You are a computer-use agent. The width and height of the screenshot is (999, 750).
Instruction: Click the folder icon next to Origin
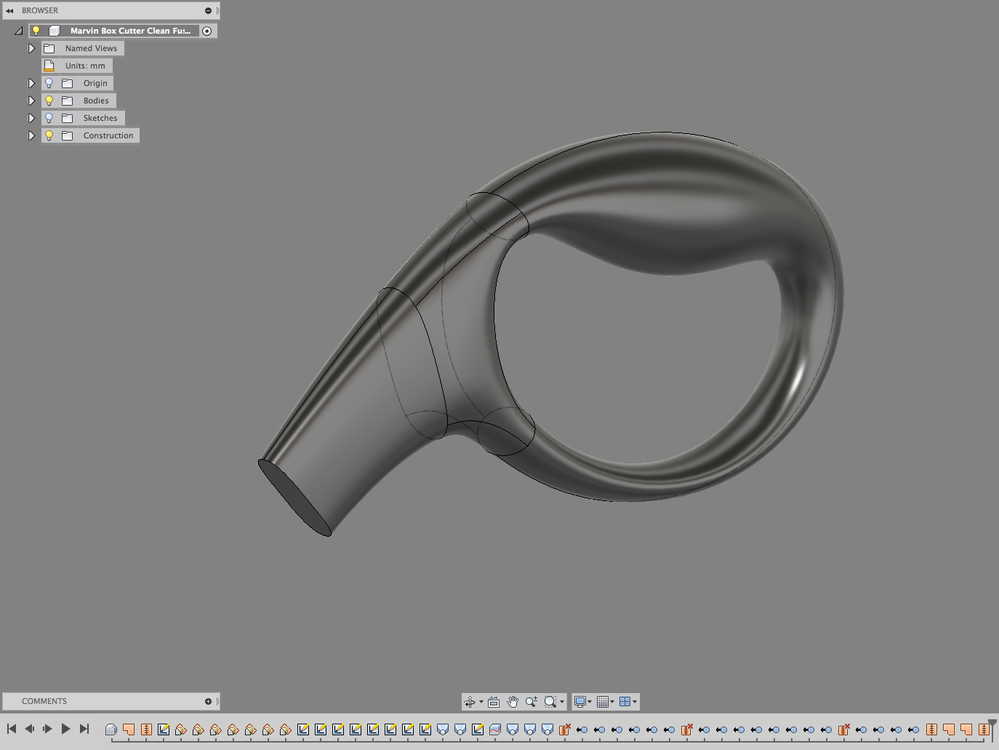[68, 83]
